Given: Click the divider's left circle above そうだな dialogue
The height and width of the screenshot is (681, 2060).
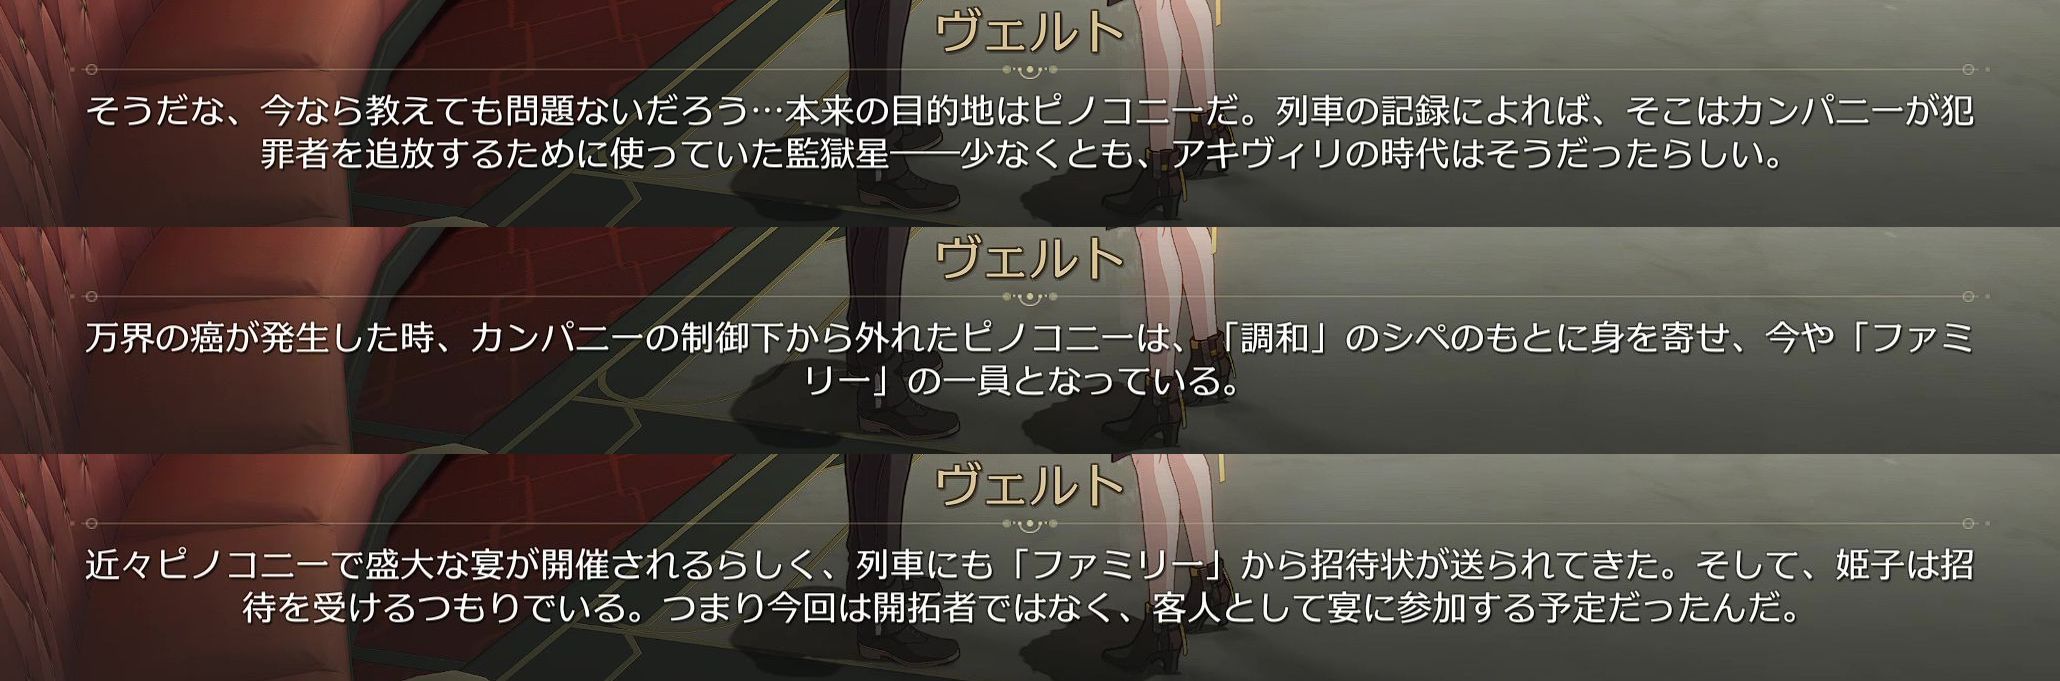Looking at the screenshot, I should (x=91, y=70).
